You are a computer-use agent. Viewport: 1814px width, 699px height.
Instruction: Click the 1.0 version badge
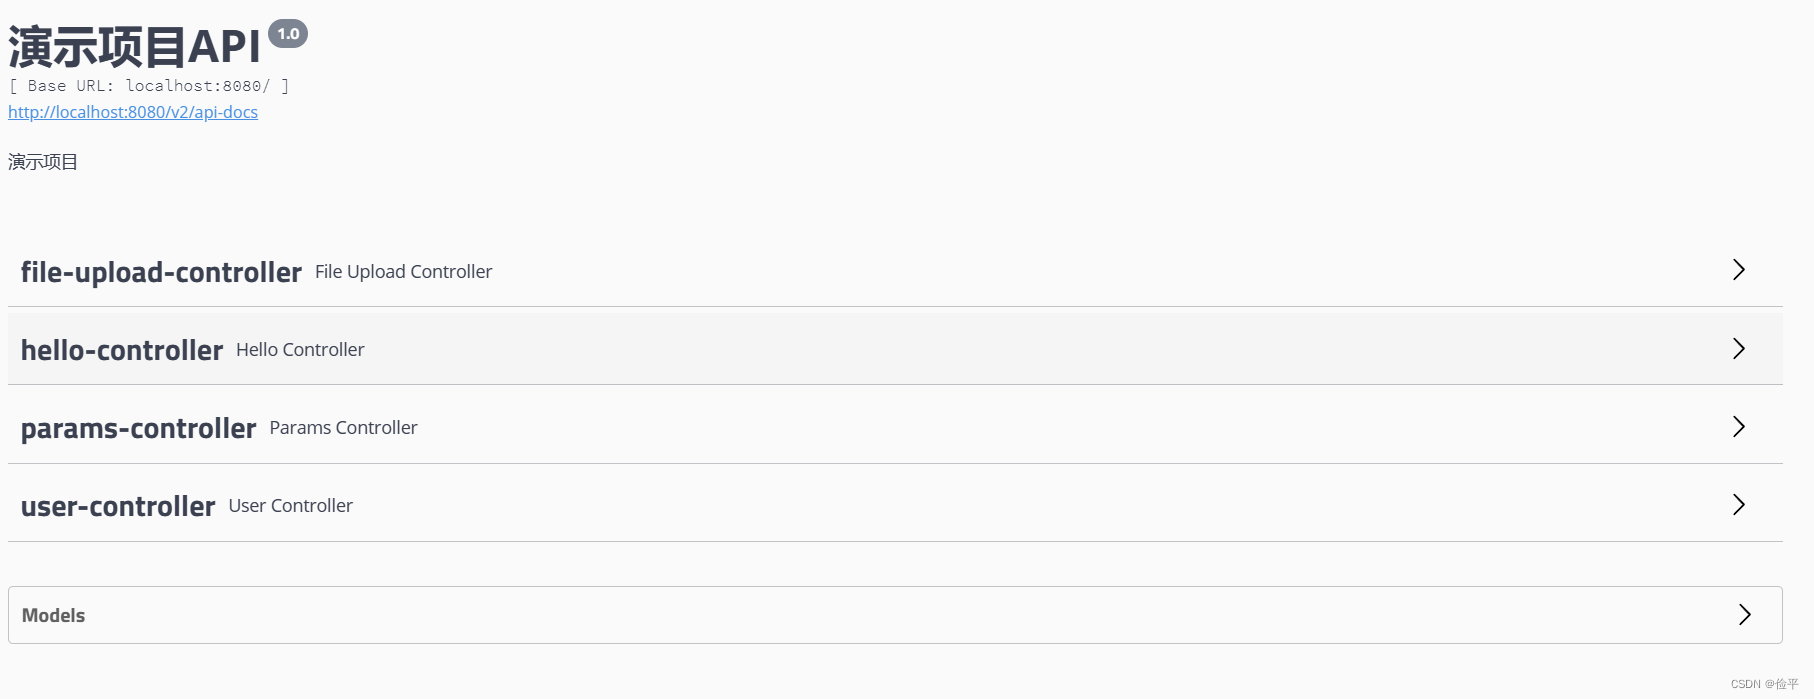[288, 34]
